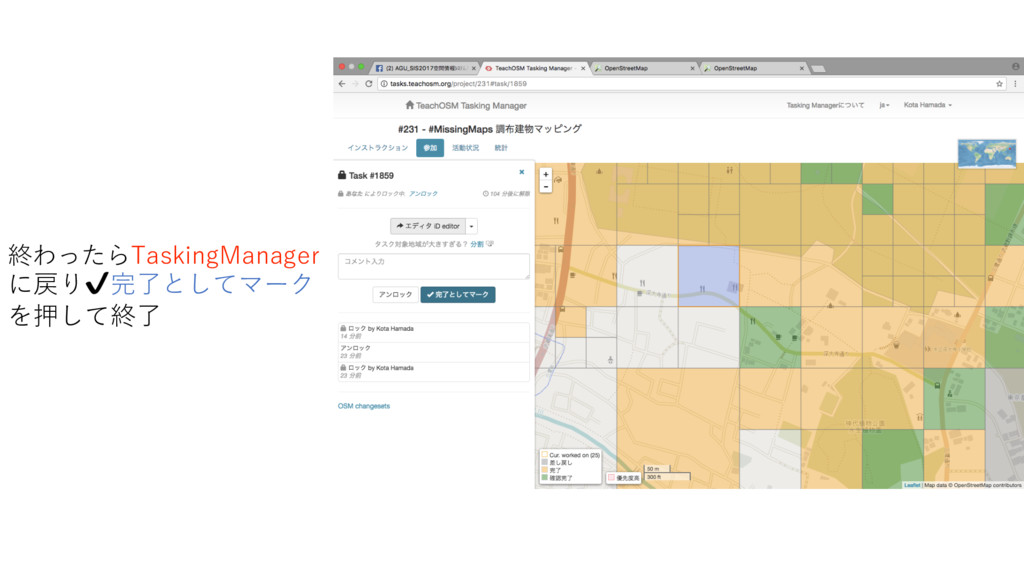This screenshot has height=576, width=1024.
Task: Switch to the first OpenStreetMap browser tab
Action: tap(645, 68)
